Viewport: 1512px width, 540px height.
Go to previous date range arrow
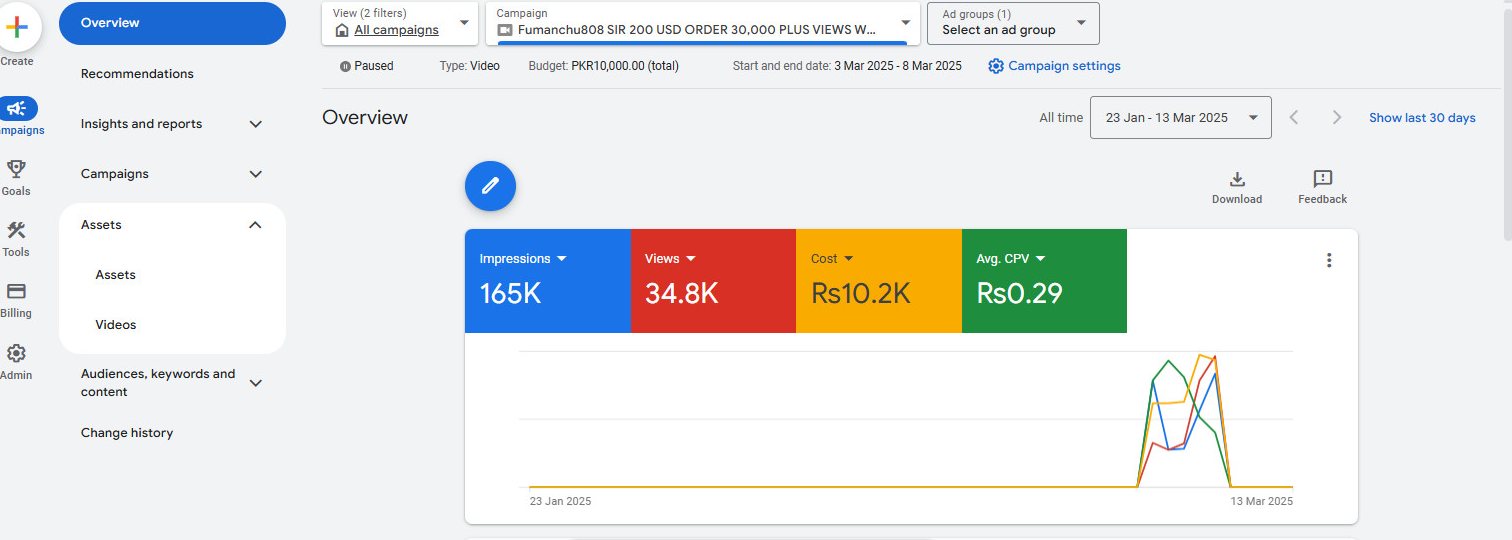[1294, 118]
